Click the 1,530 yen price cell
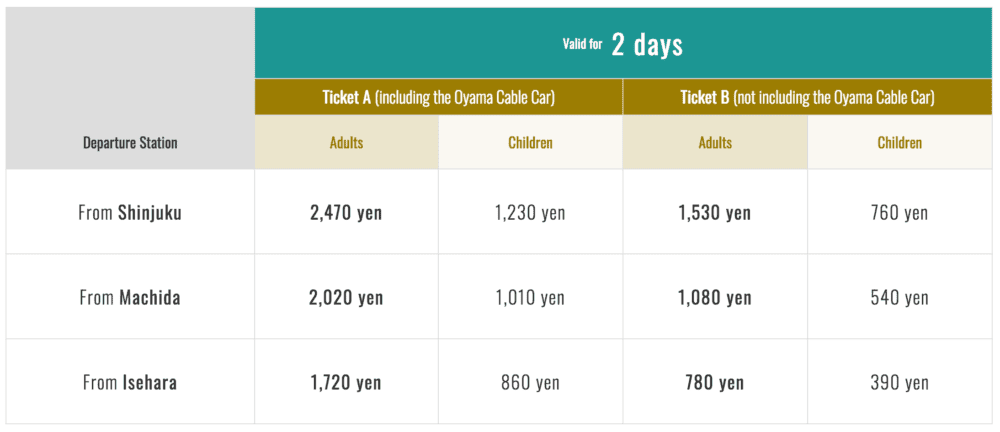 pos(714,212)
